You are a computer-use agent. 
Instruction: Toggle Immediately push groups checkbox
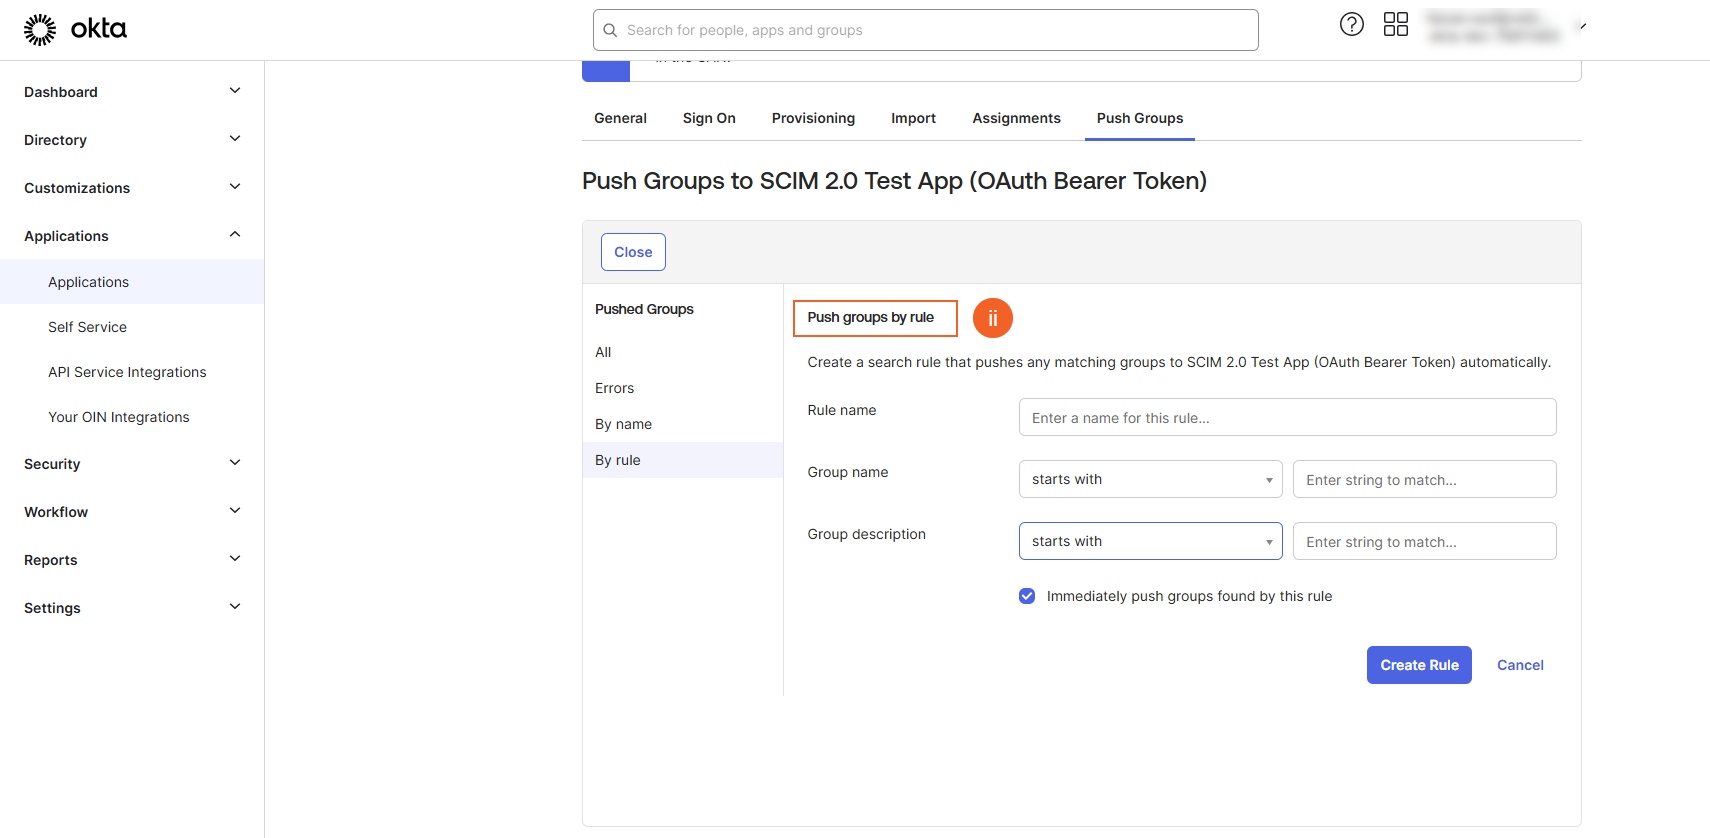tap(1027, 596)
